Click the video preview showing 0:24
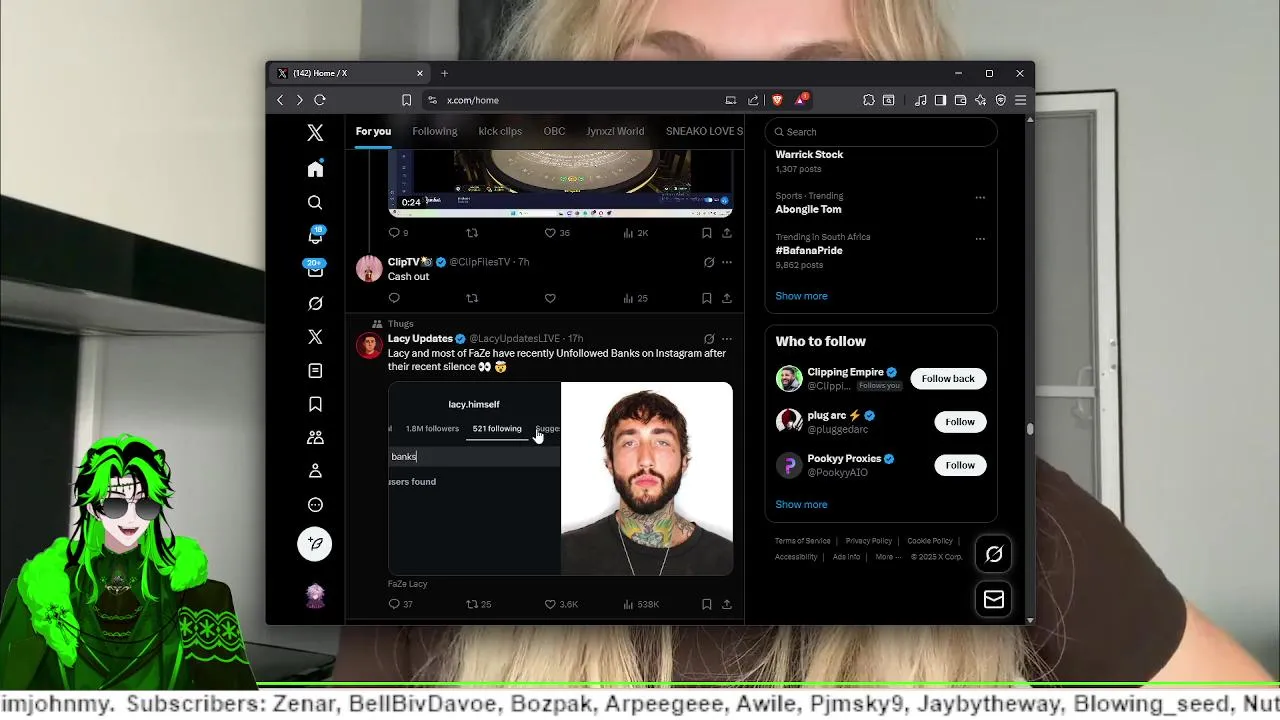This screenshot has height=720, width=1280. (560, 183)
